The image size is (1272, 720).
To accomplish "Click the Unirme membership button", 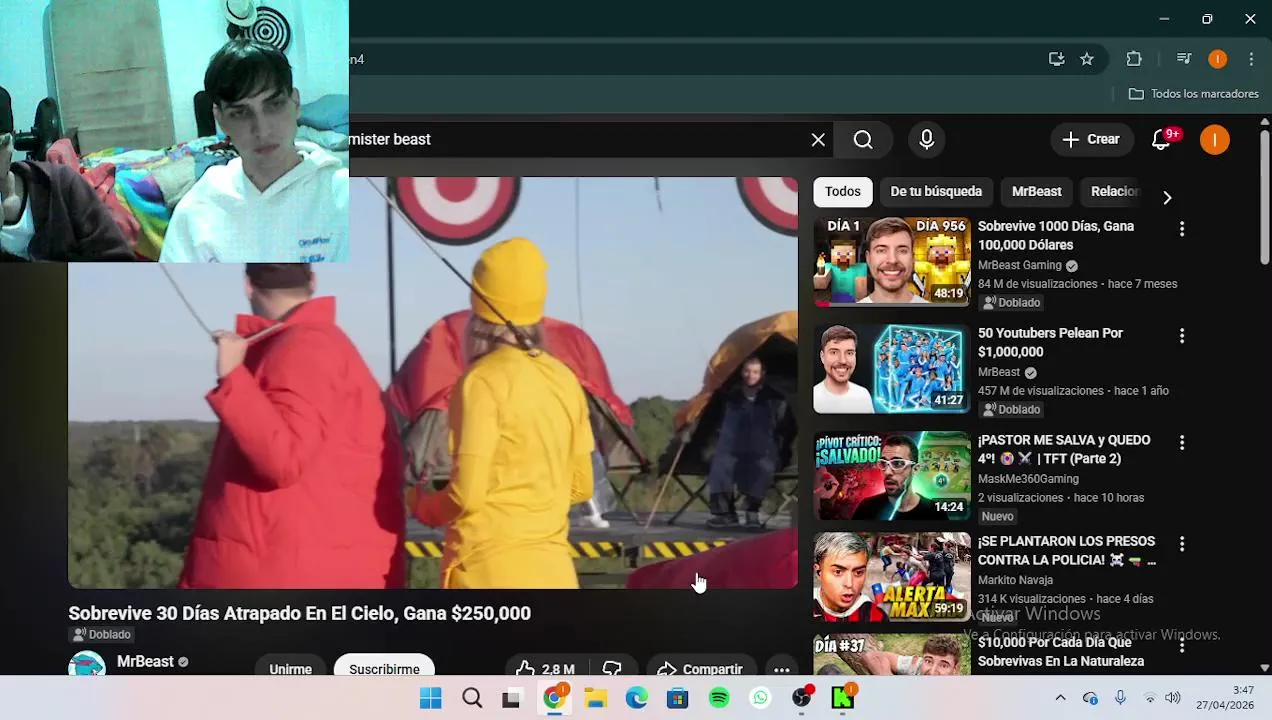I will (x=290, y=666).
